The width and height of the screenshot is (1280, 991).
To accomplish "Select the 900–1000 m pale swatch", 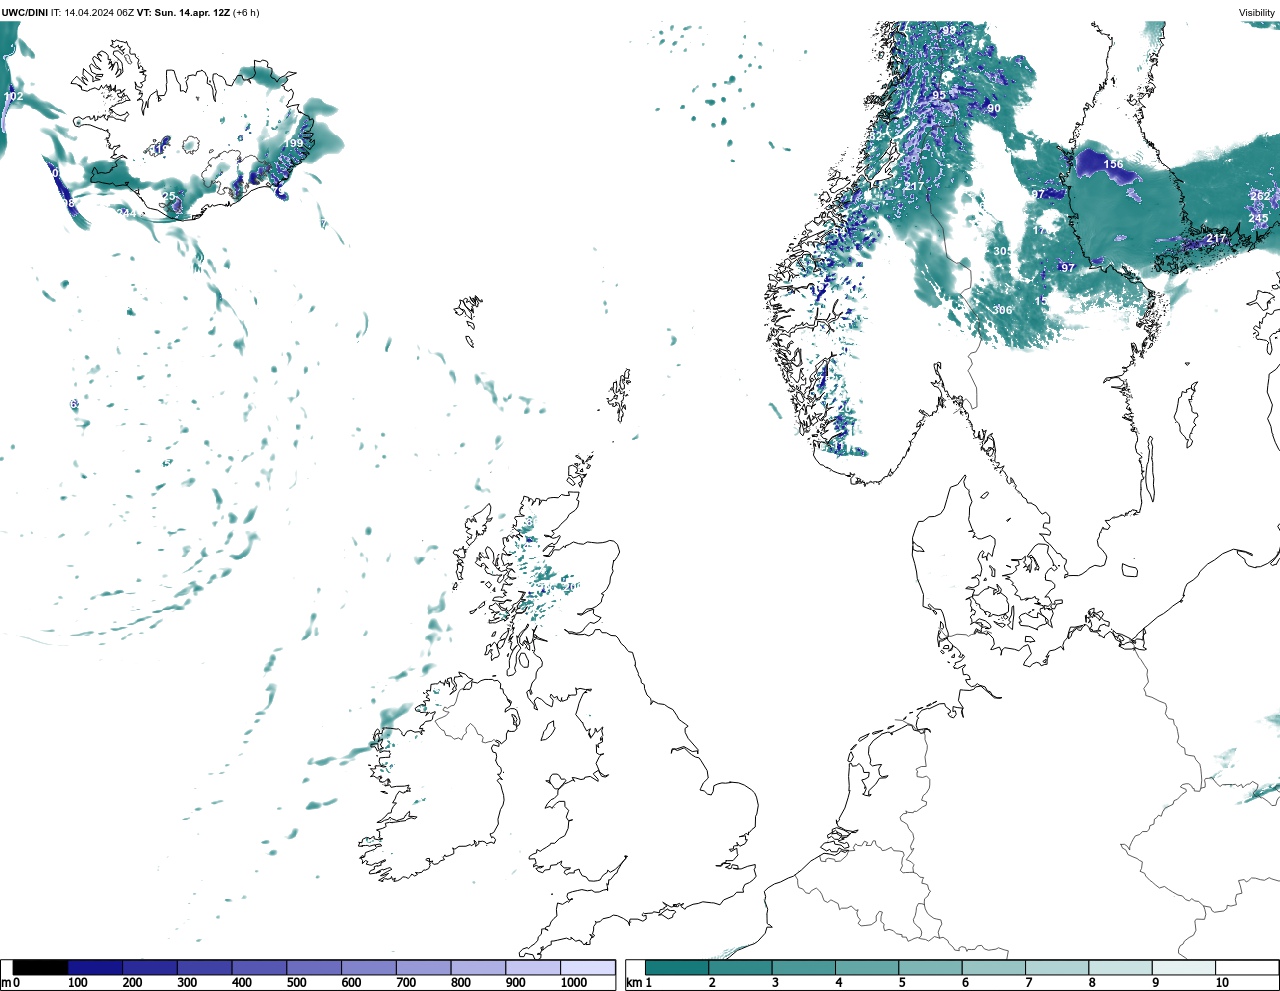I will click(532, 967).
